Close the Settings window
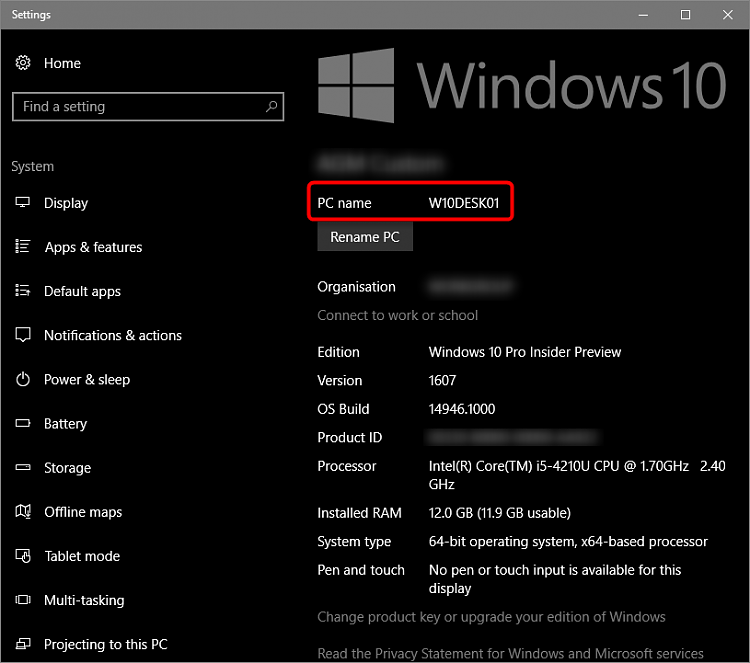 click(x=728, y=15)
